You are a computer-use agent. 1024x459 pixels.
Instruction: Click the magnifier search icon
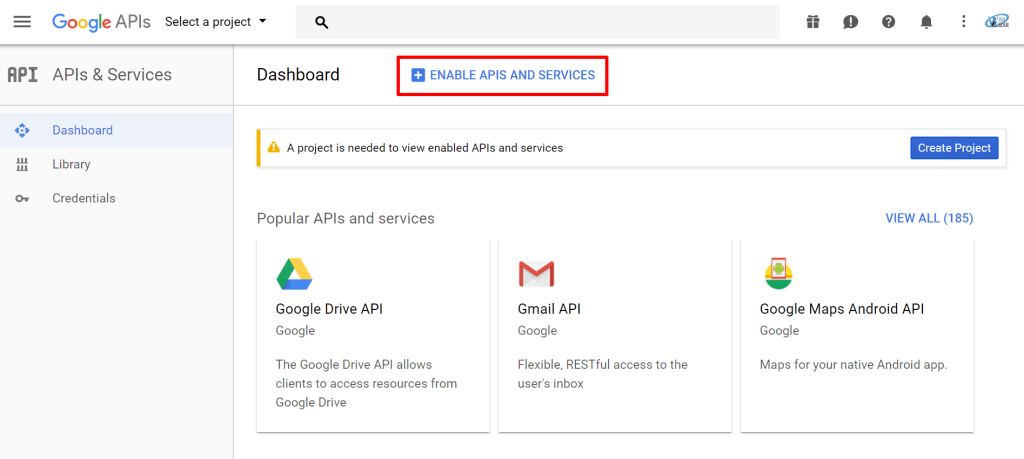pos(322,22)
